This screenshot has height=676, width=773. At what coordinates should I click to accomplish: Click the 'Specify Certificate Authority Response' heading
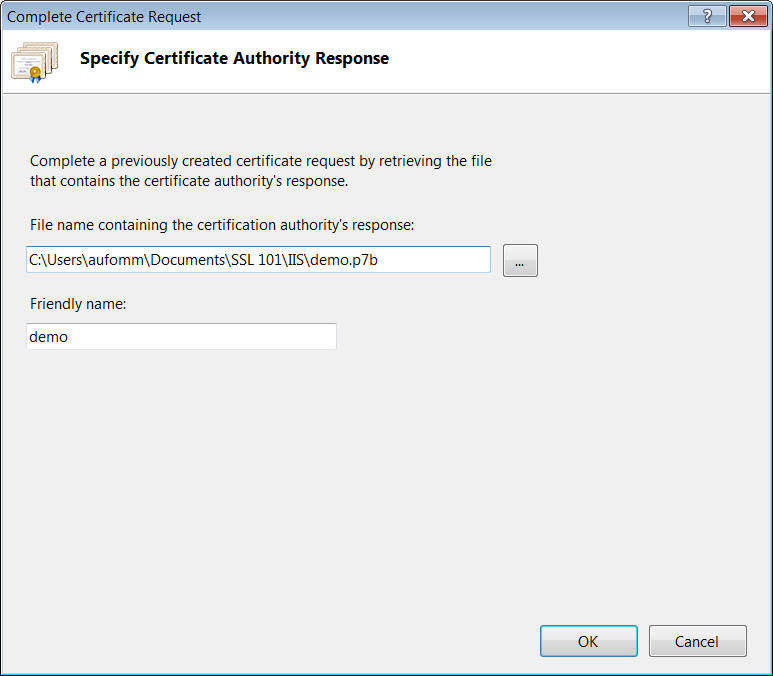coord(234,58)
